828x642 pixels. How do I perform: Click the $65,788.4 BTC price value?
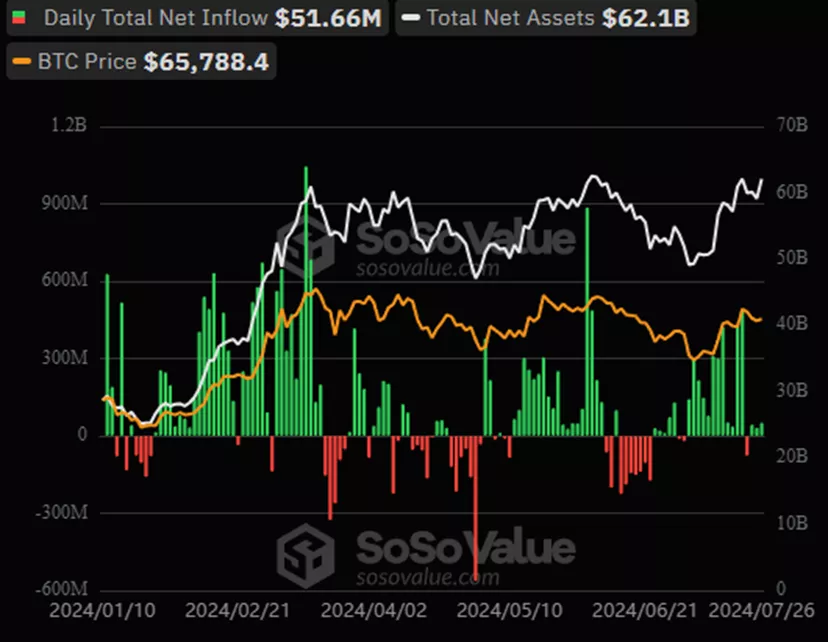[205, 62]
